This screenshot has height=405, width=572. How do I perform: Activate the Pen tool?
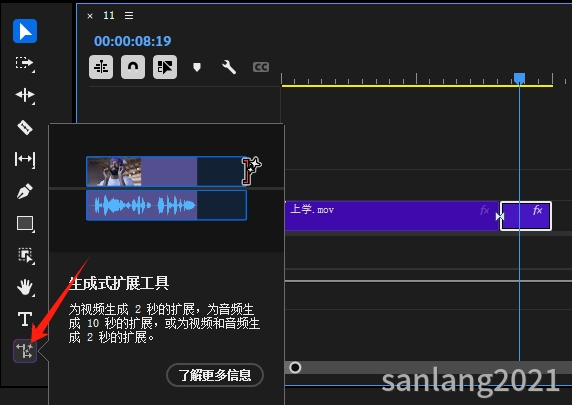pos(25,191)
